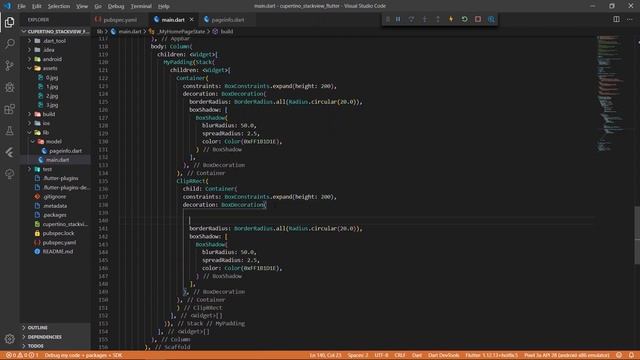Open .gitignore file

coord(55,197)
